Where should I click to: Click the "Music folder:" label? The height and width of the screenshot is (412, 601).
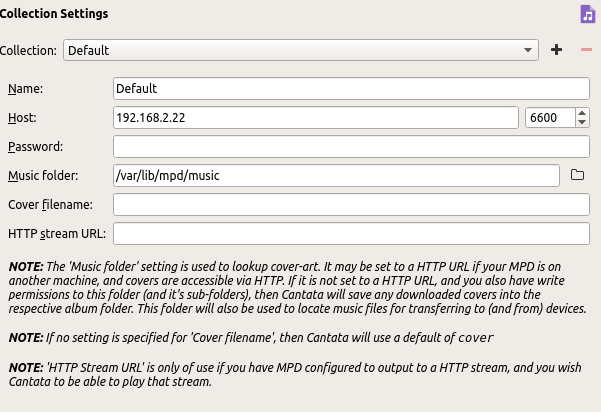pyautogui.click(x=44, y=176)
